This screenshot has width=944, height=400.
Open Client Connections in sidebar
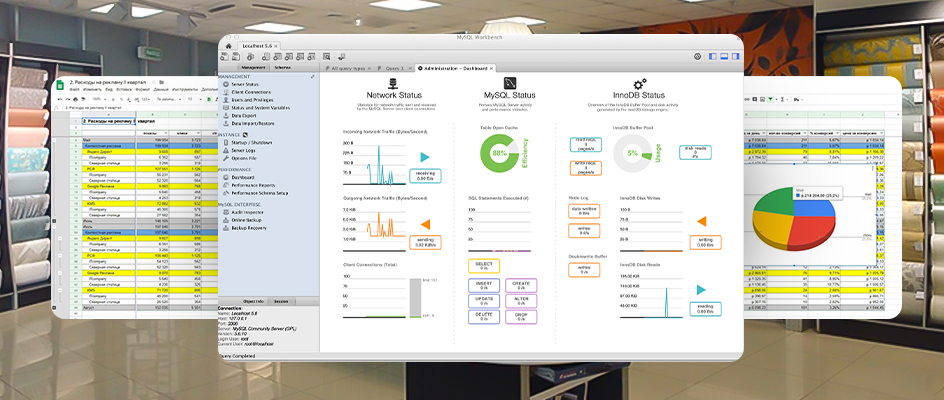pos(246,92)
